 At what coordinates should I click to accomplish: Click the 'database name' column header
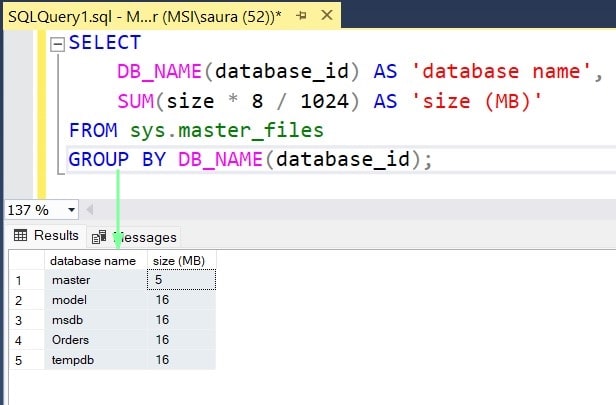pos(96,260)
